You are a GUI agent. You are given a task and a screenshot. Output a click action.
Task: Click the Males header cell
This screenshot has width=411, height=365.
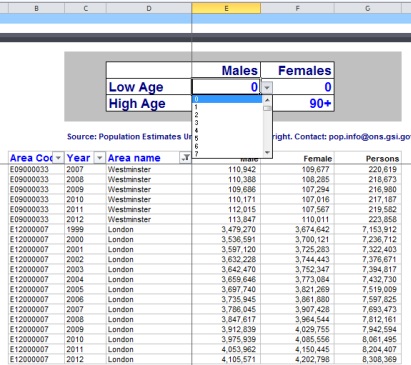pos(226,70)
